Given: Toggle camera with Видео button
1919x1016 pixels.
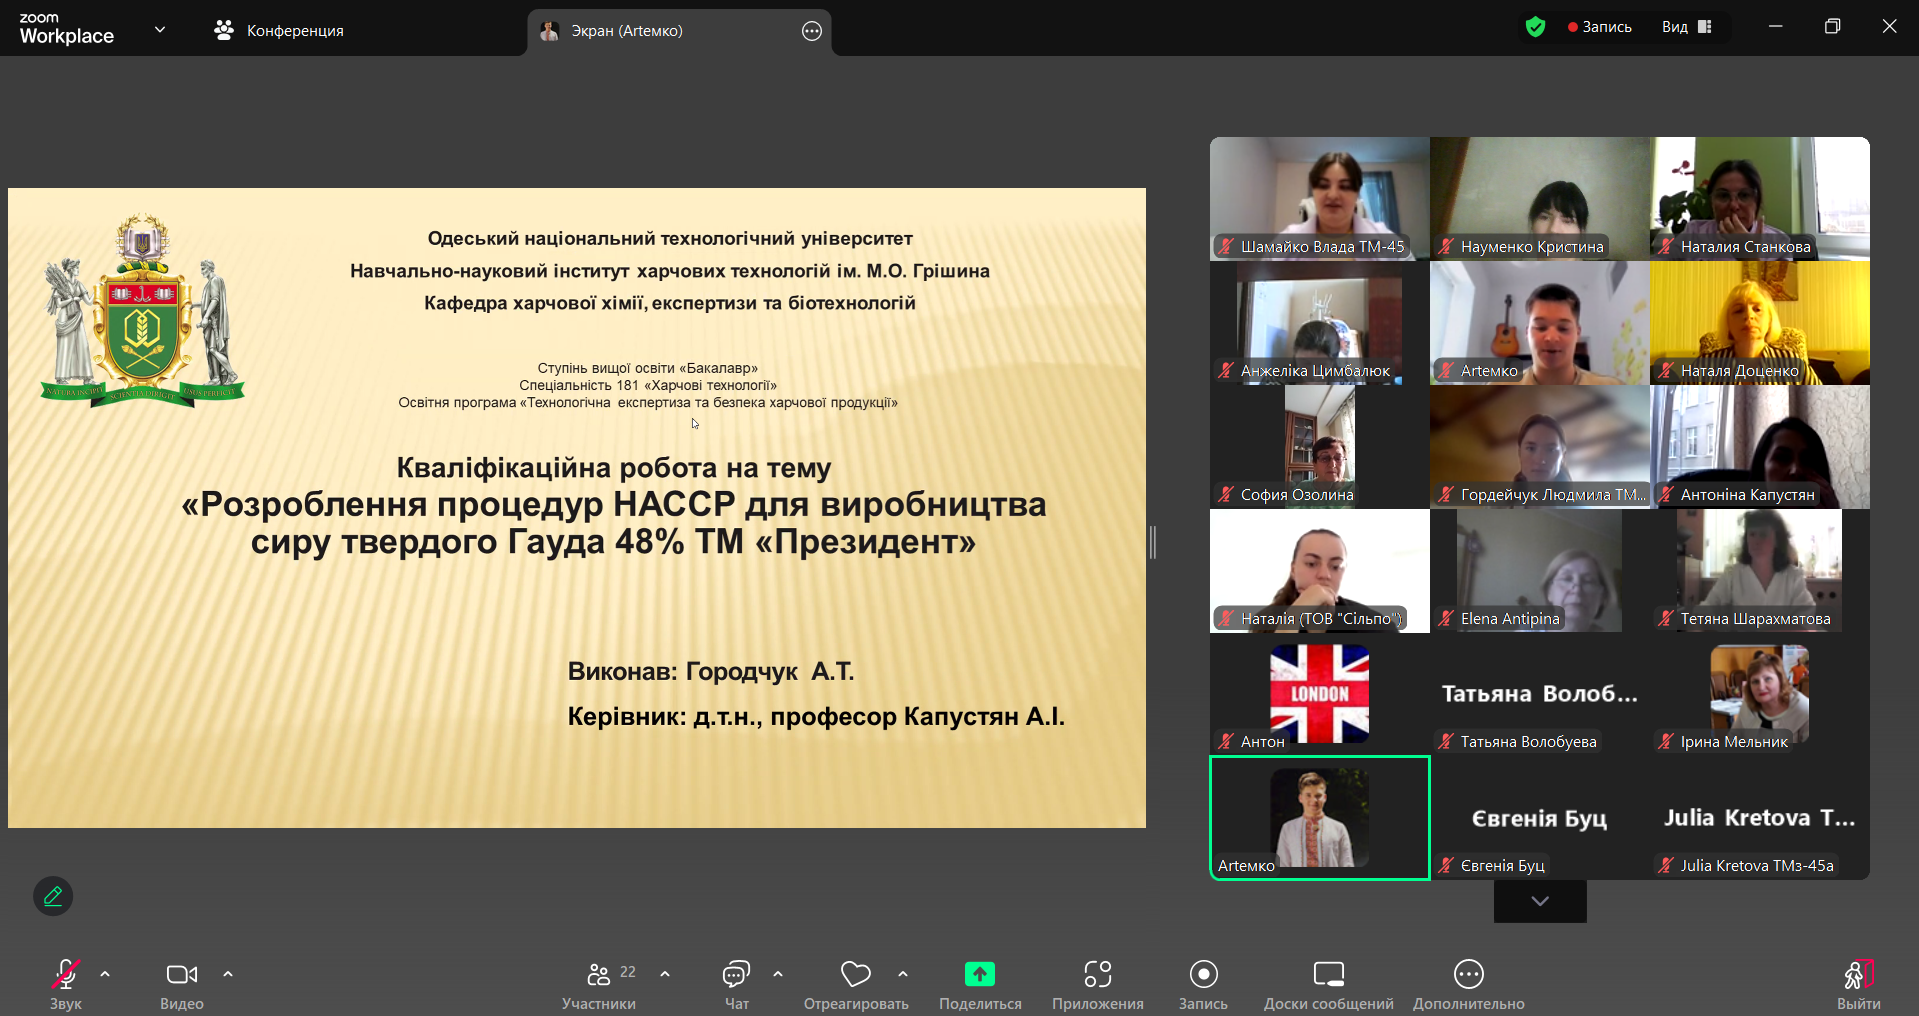Looking at the screenshot, I should (x=181, y=974).
